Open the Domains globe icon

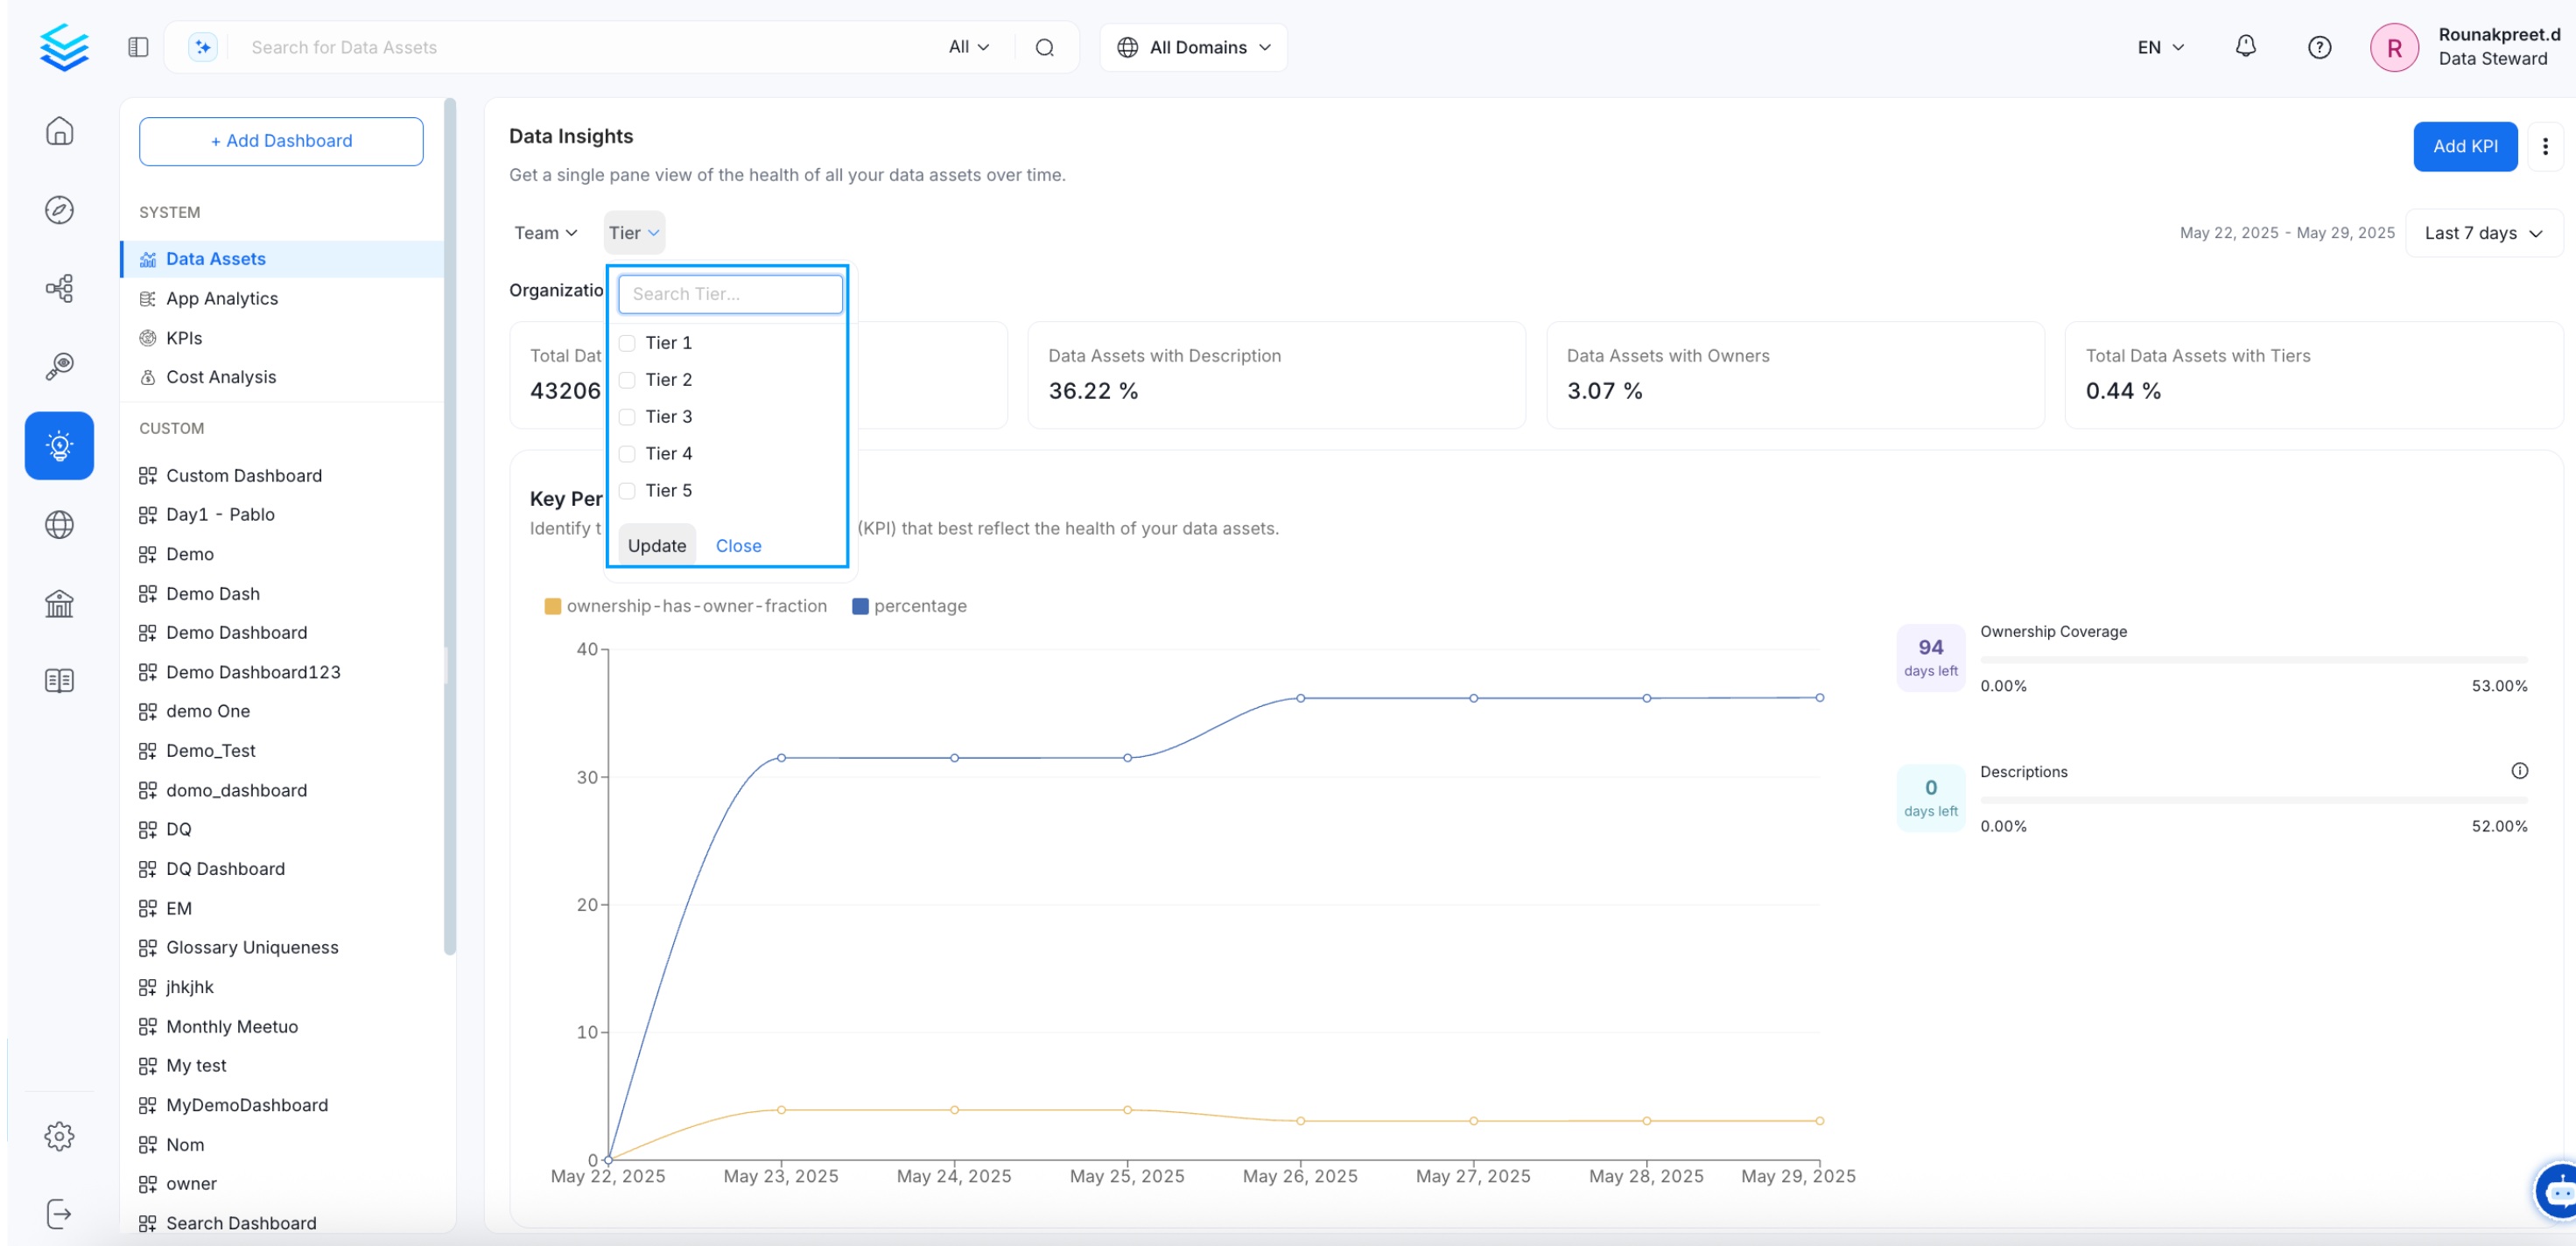pos(59,524)
